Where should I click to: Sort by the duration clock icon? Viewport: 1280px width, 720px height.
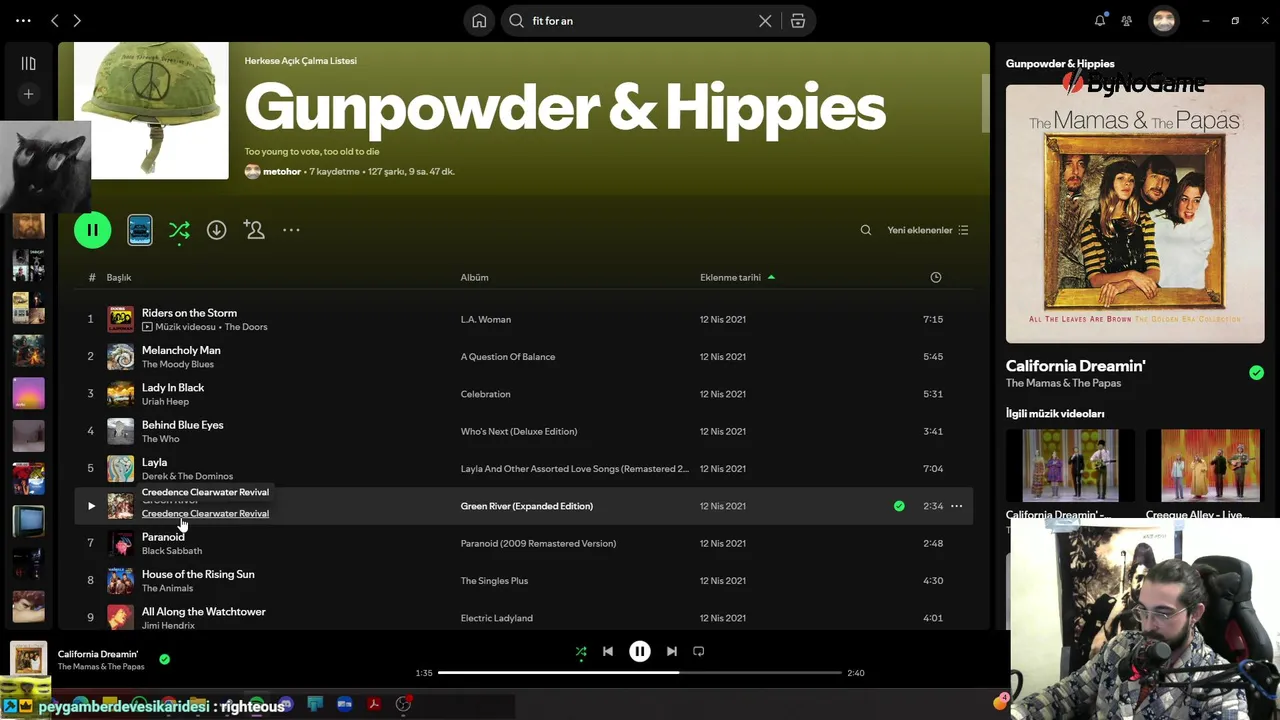(x=936, y=277)
